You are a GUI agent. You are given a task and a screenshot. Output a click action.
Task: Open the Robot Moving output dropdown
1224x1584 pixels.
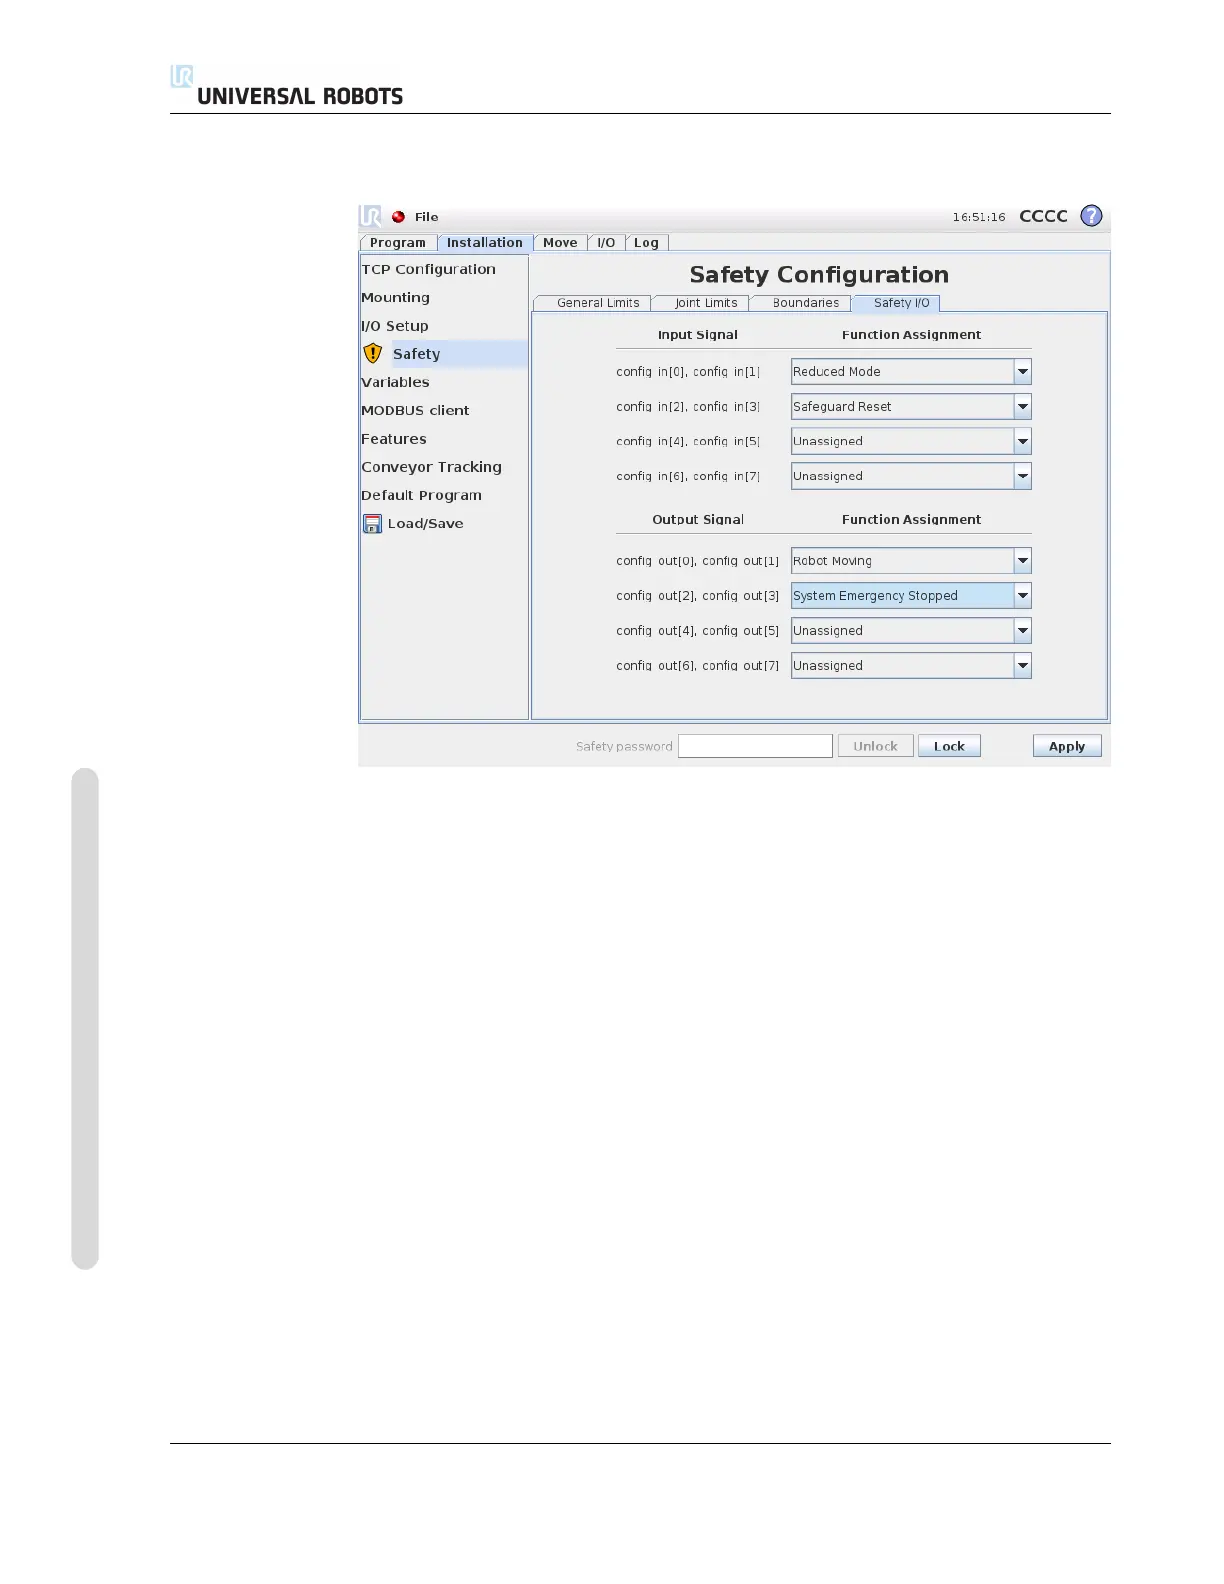click(911, 561)
